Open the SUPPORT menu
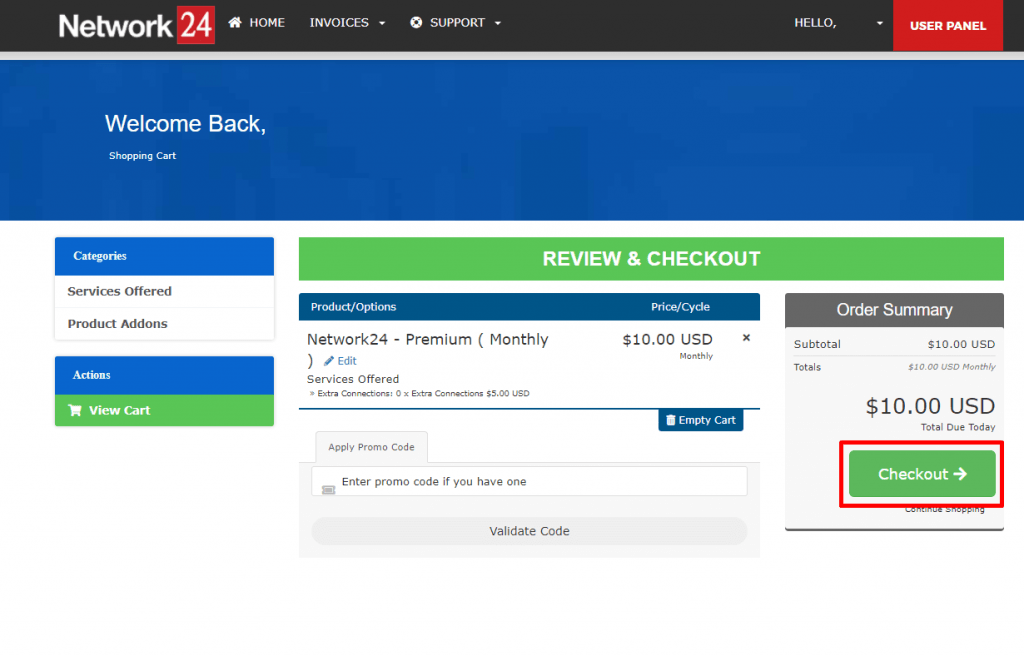 pyautogui.click(x=456, y=23)
